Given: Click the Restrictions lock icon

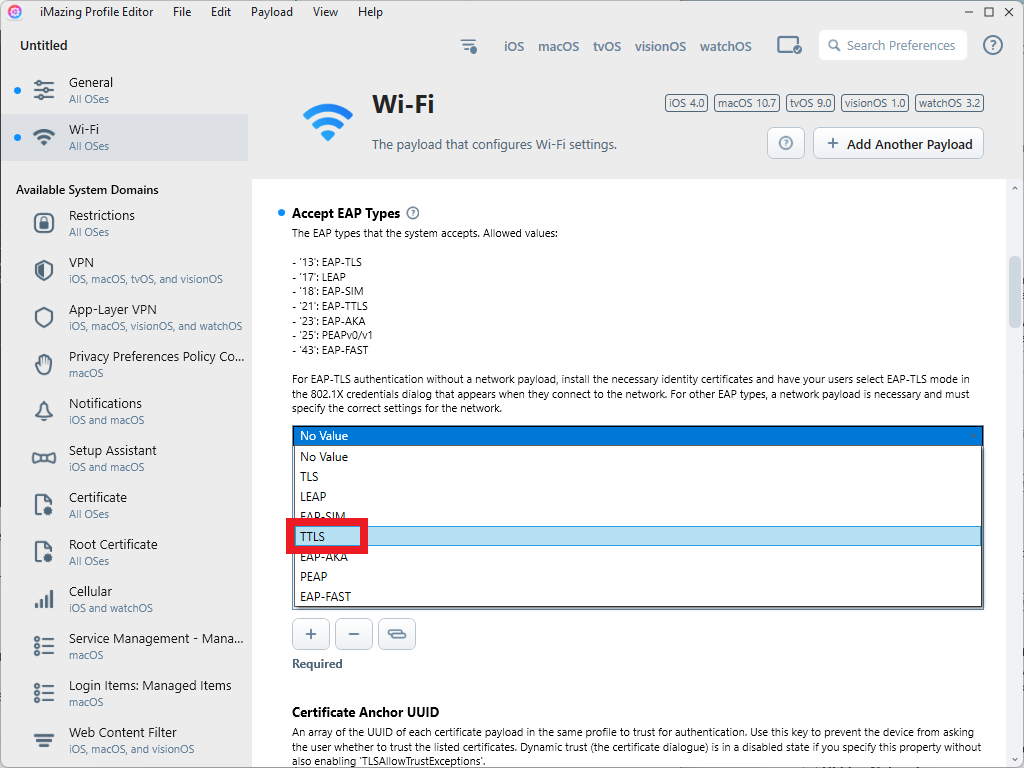Looking at the screenshot, I should [x=44, y=223].
